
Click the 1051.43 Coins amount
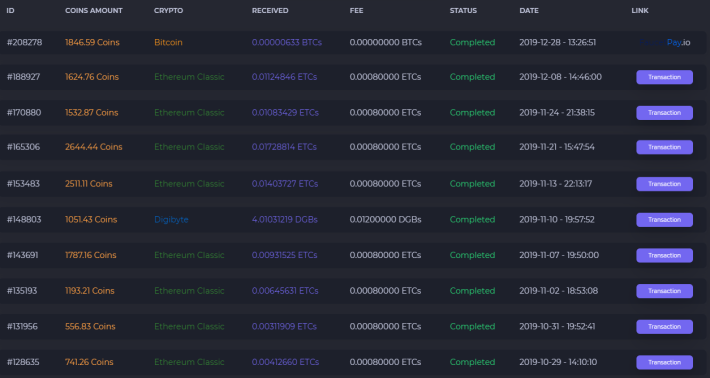tap(91, 220)
